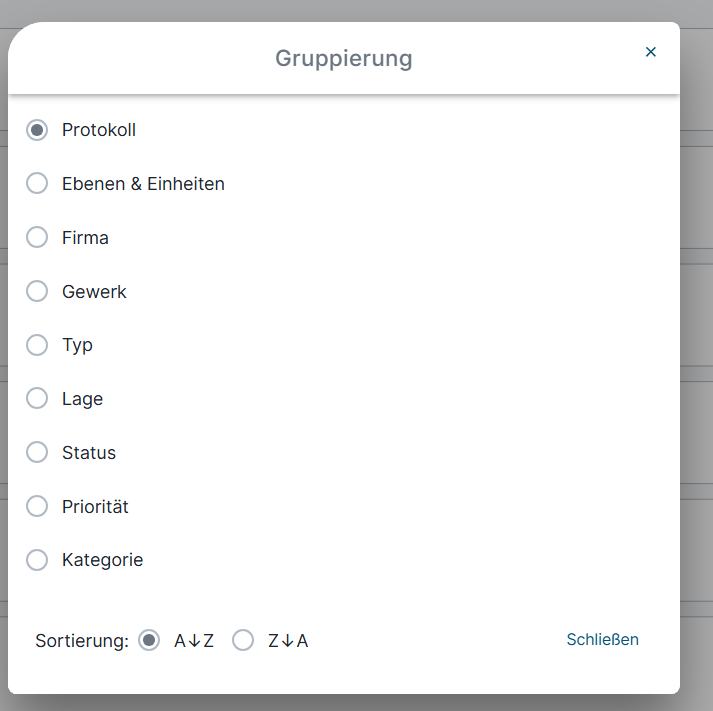Click the 'Kategorie' option label text

(102, 560)
